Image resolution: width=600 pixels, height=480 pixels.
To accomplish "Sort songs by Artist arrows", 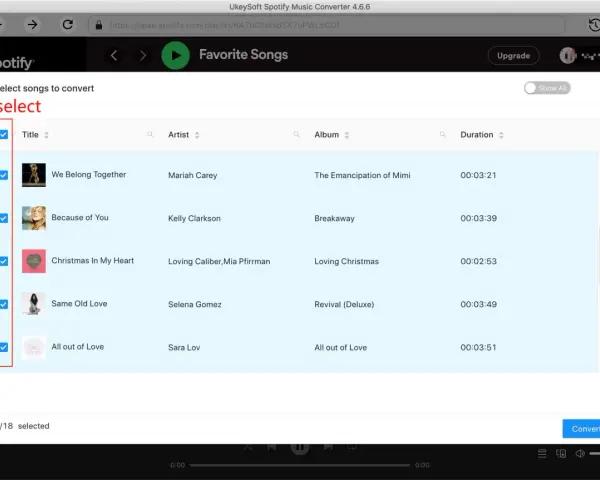I will point(197,135).
